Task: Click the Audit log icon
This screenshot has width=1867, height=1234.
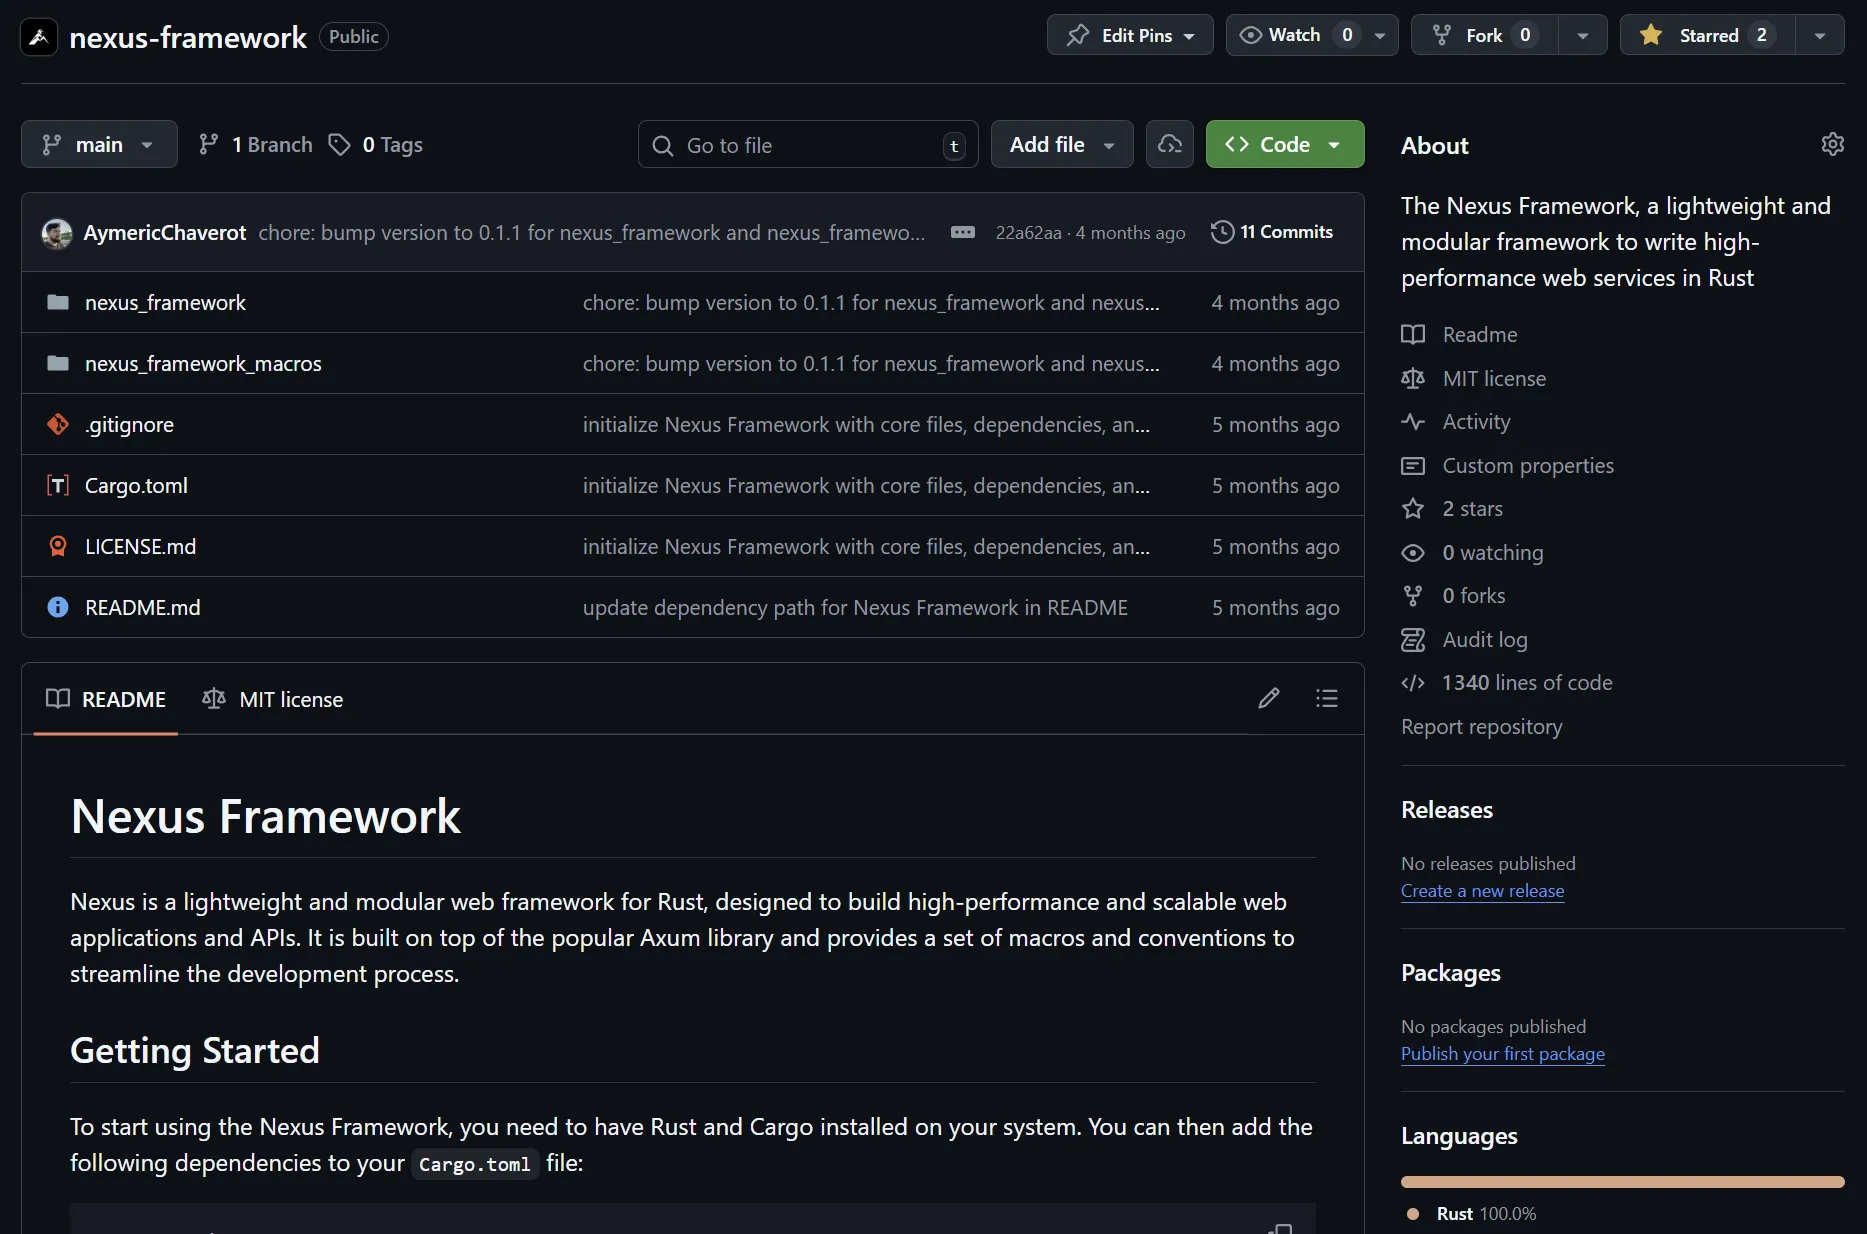Action: click(1413, 639)
